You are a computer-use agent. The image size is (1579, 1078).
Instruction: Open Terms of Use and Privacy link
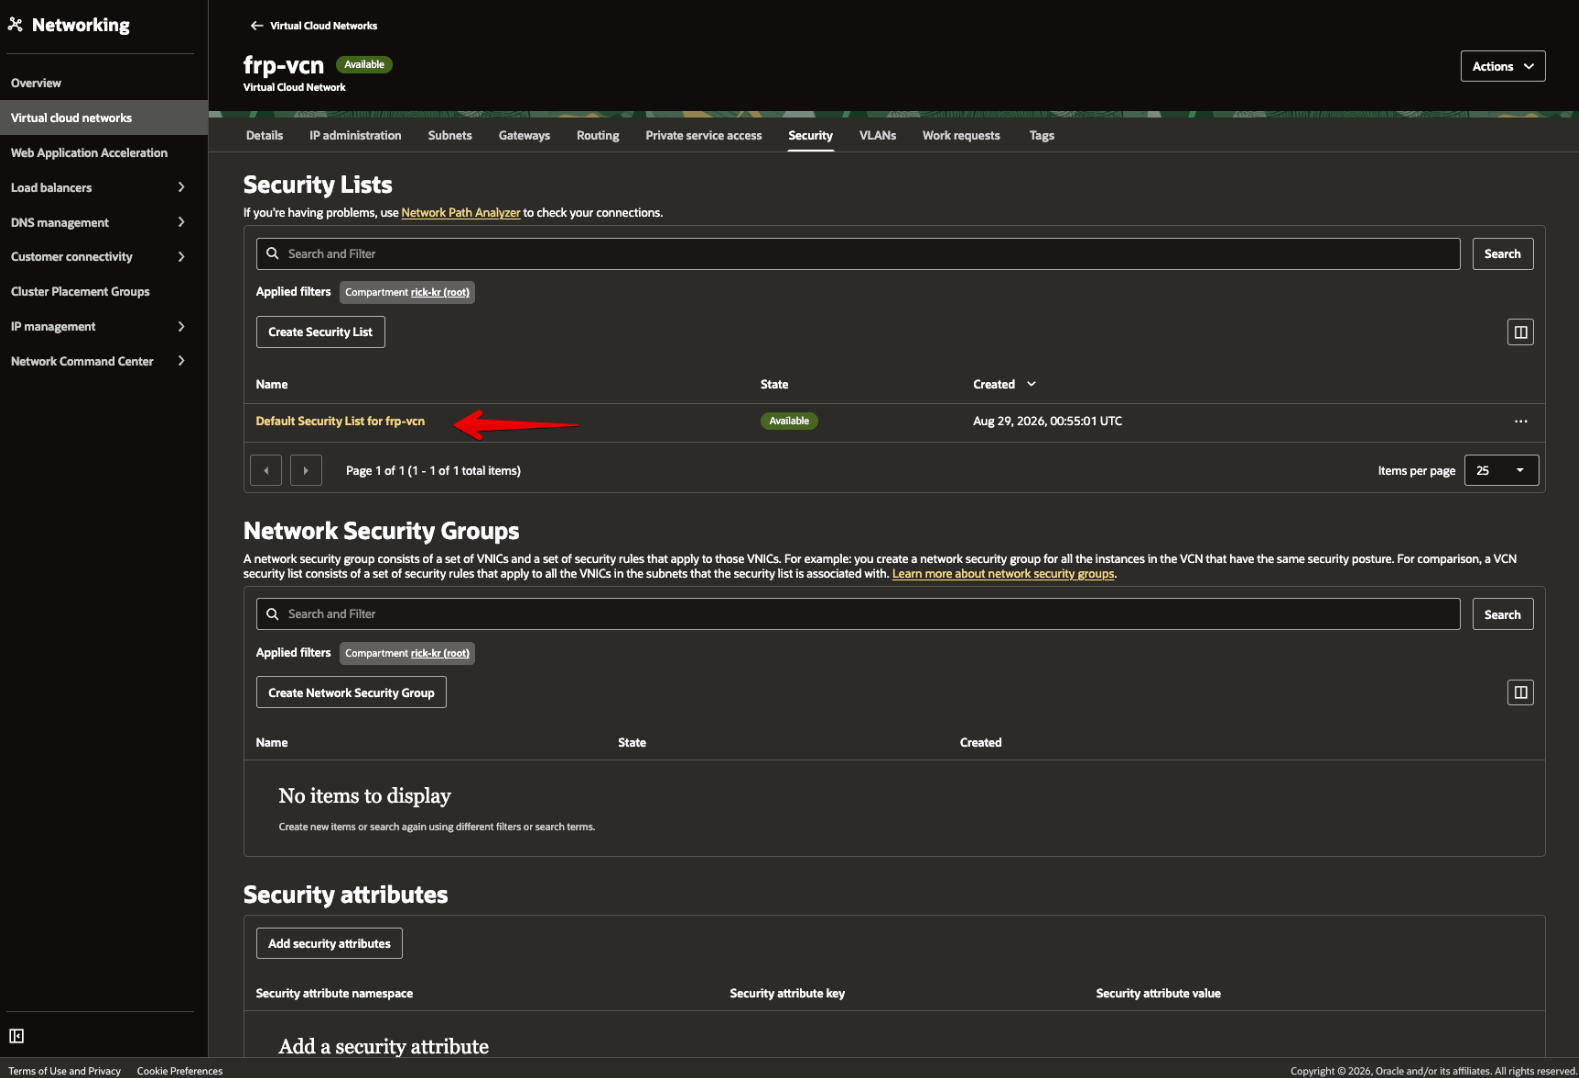click(65, 1071)
